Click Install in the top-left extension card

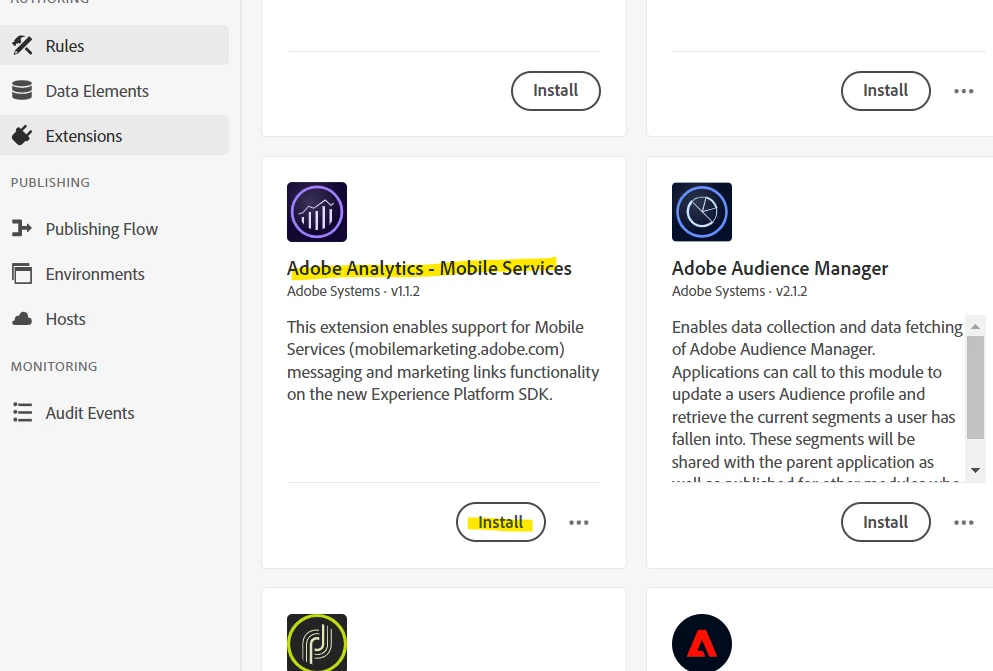[555, 91]
